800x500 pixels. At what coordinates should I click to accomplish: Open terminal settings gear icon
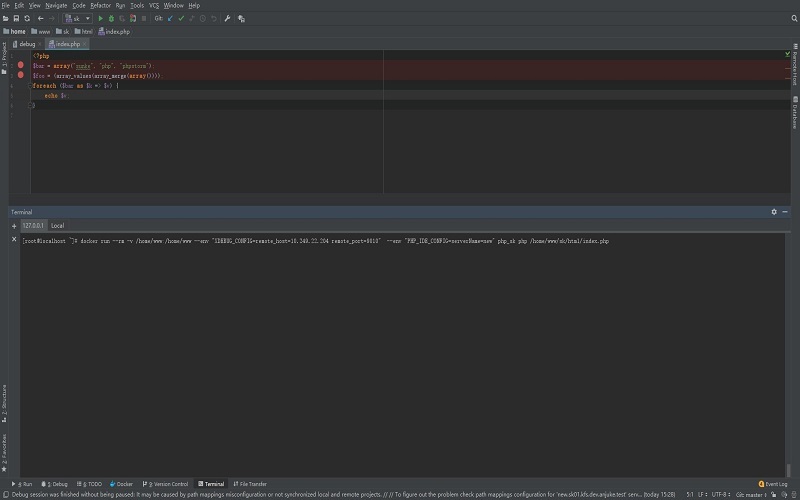click(774, 212)
